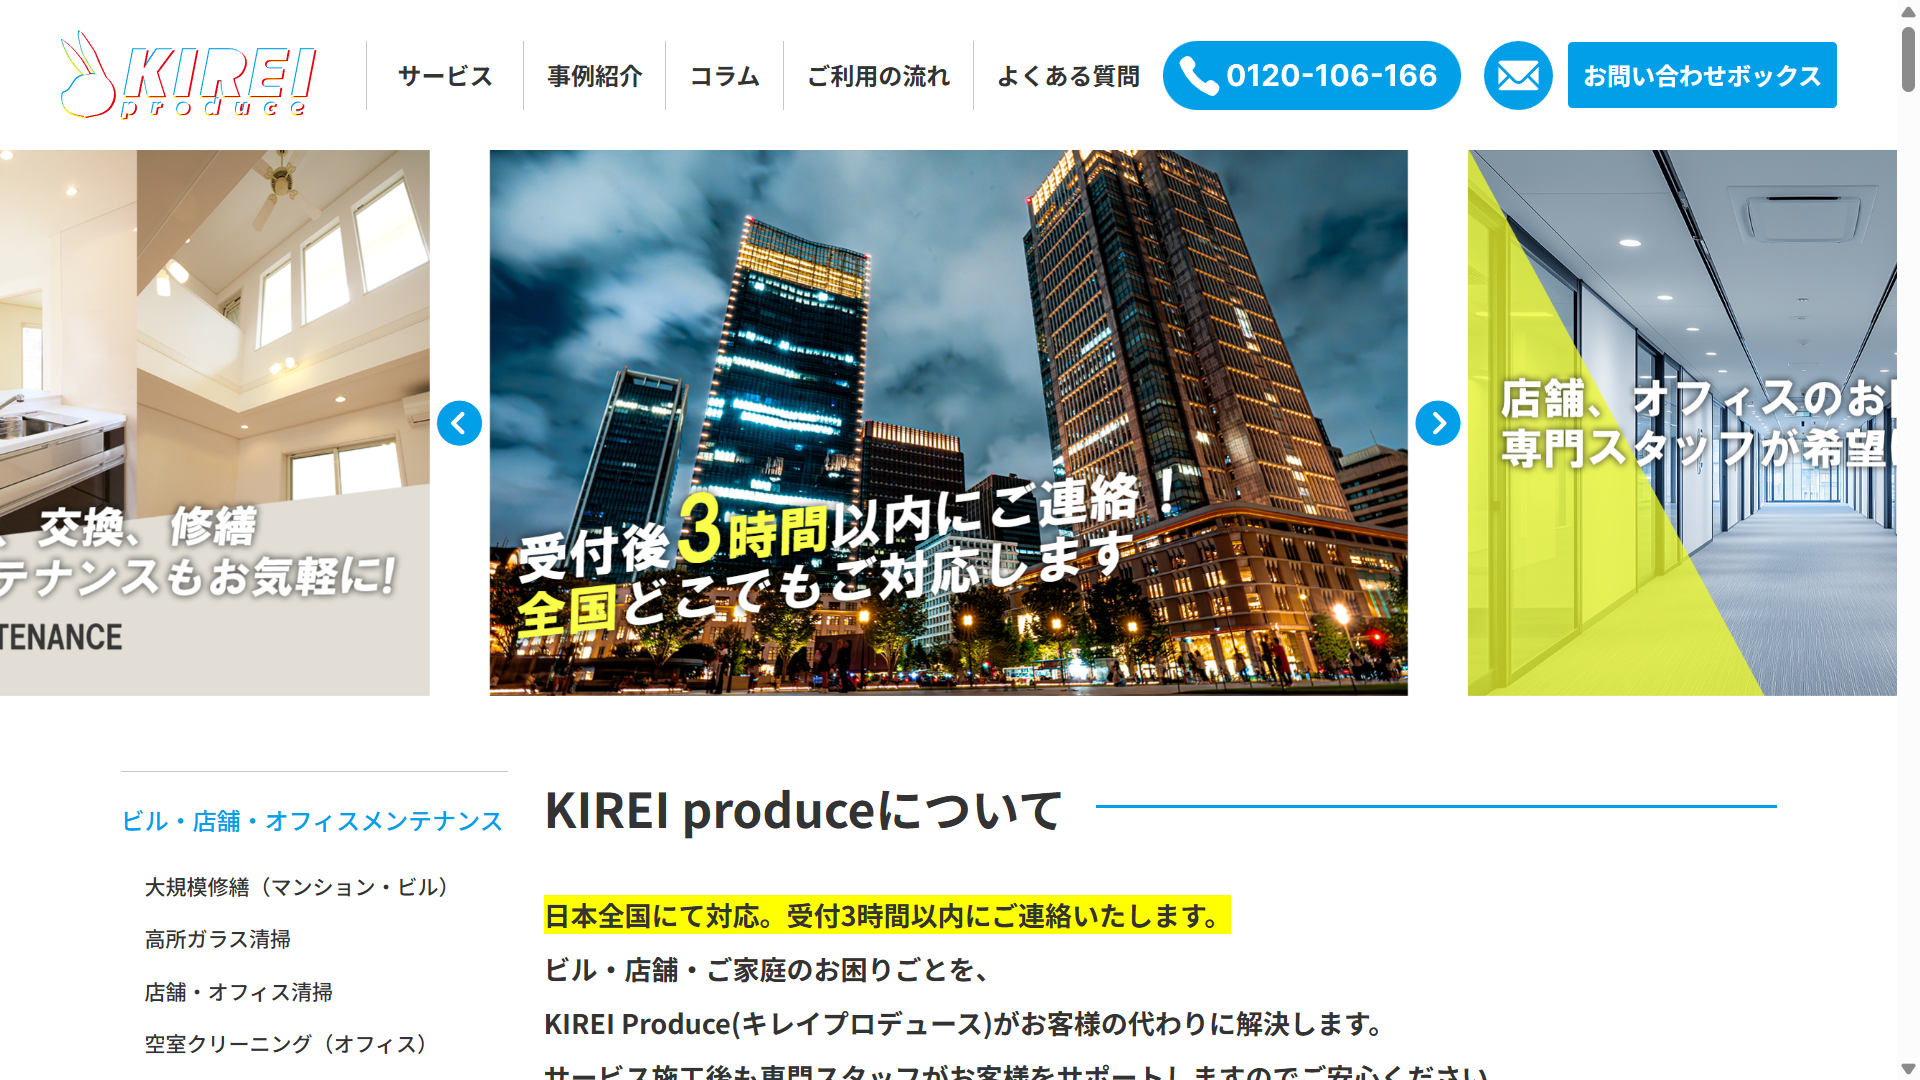Open the よくある質問 menu item
1920x1080 pixels.
(x=1068, y=76)
